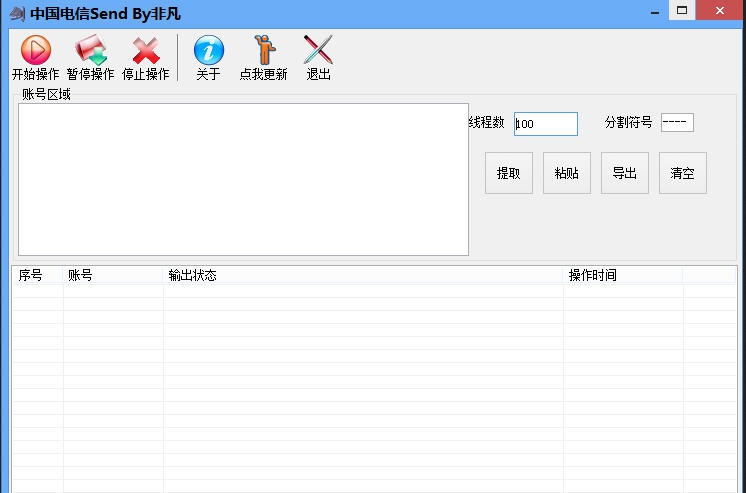Click the 开始操作 start icon
Screen dimensions: 746x493
click(x=35, y=50)
